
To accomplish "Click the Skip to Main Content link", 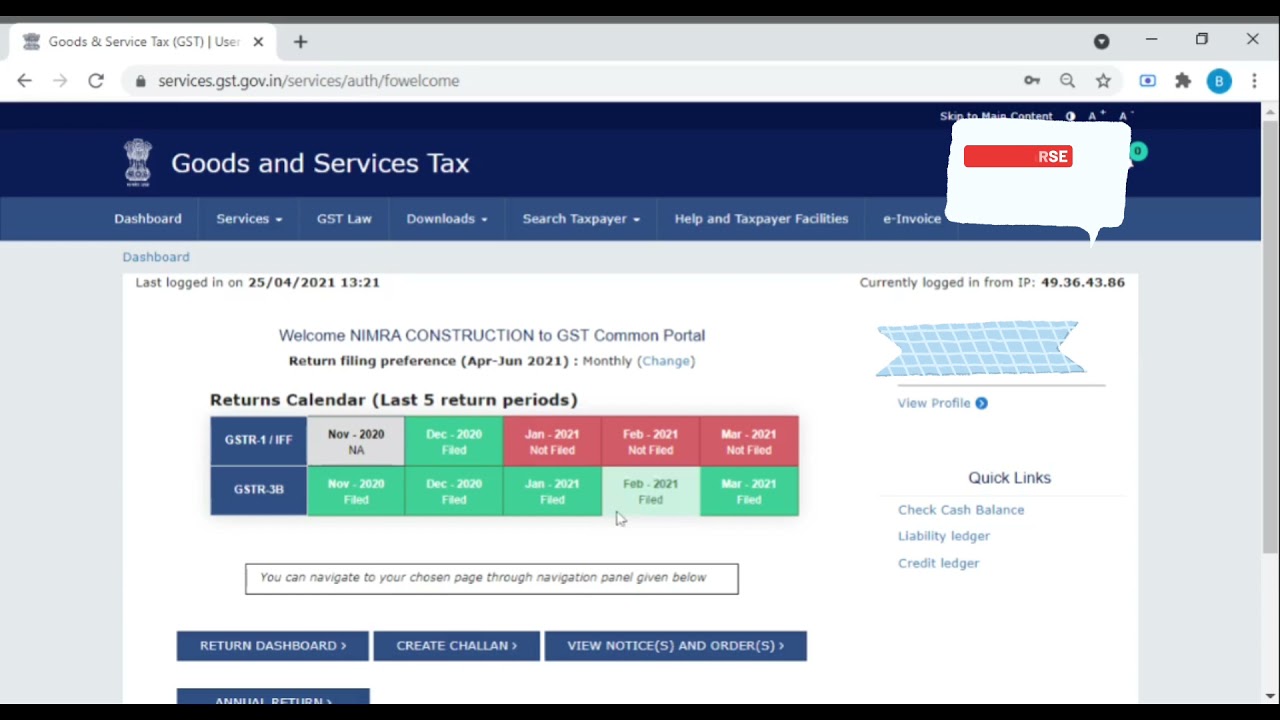I will (x=996, y=116).
